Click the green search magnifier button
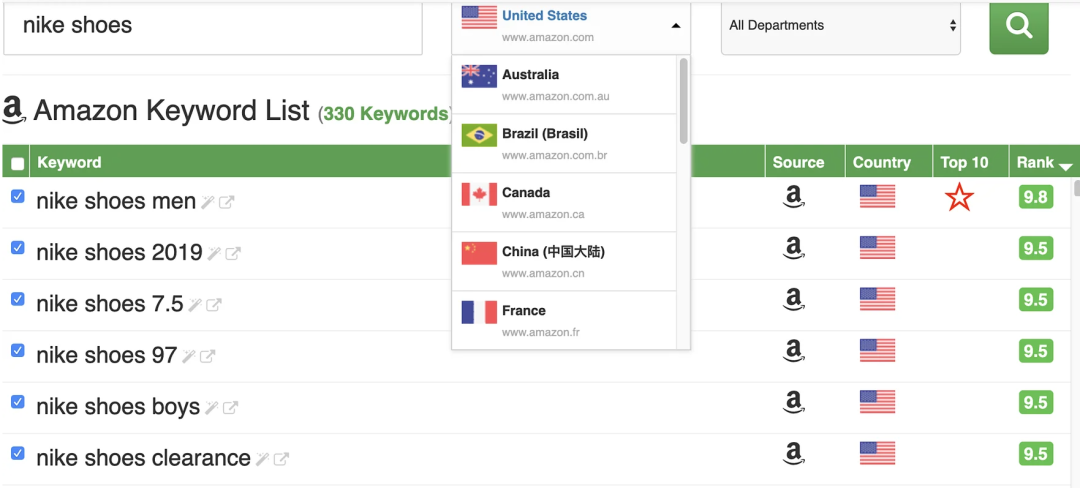The height and width of the screenshot is (488, 1080). 1018,27
